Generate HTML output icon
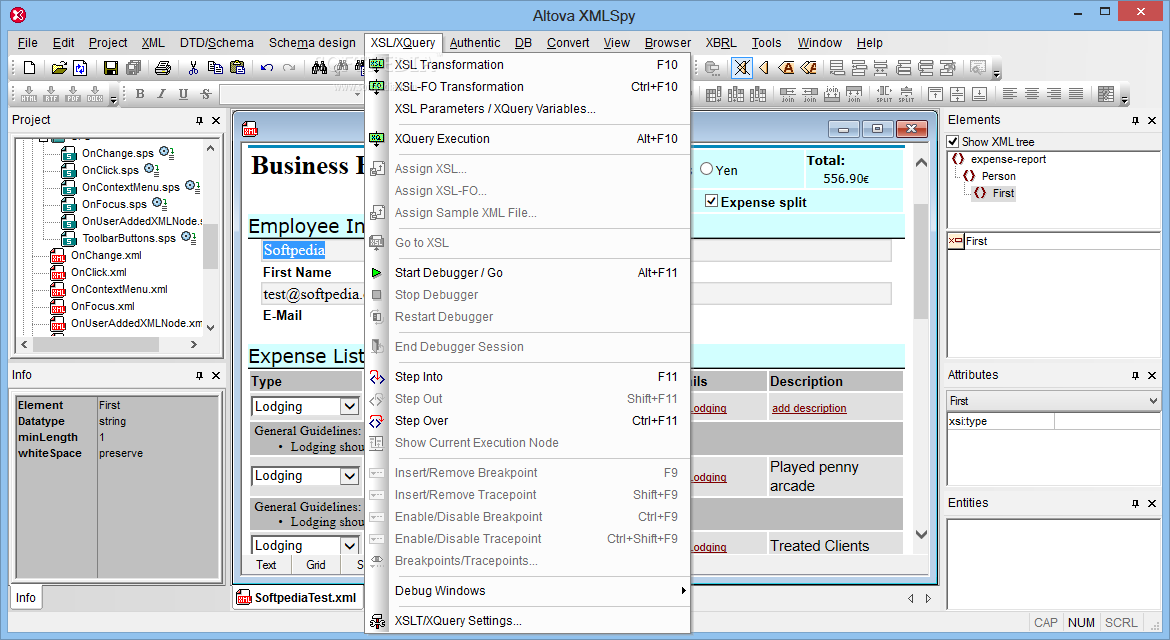Screen dimensions: 1170x640 click(x=29, y=93)
